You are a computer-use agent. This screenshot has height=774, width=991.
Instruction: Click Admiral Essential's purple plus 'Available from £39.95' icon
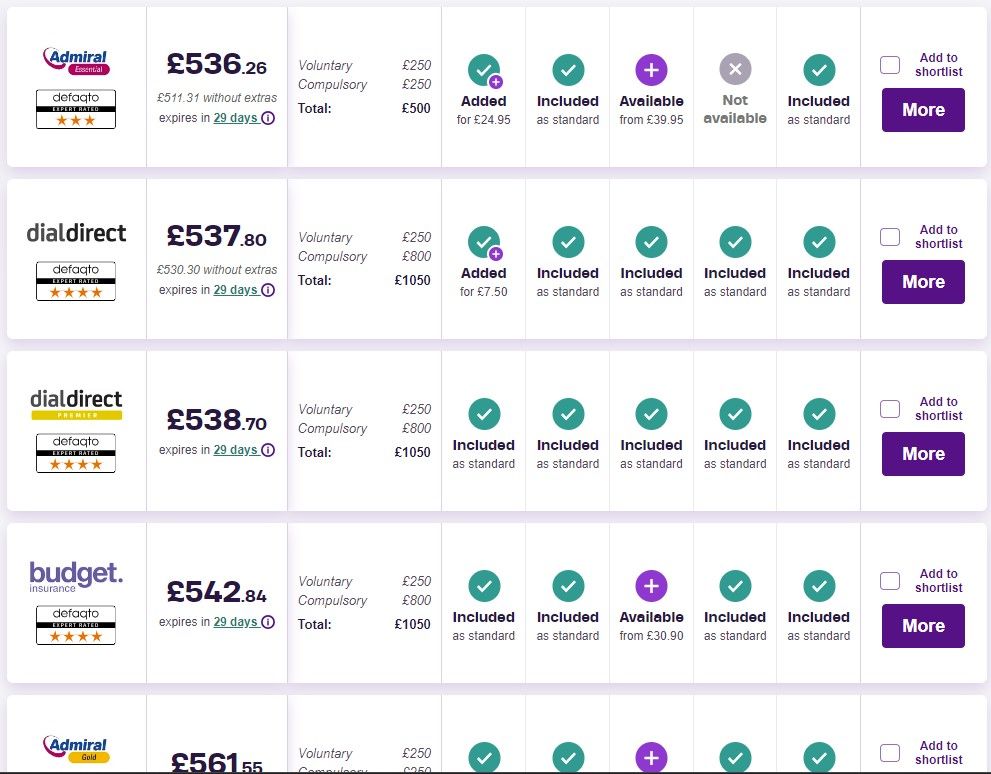651,69
